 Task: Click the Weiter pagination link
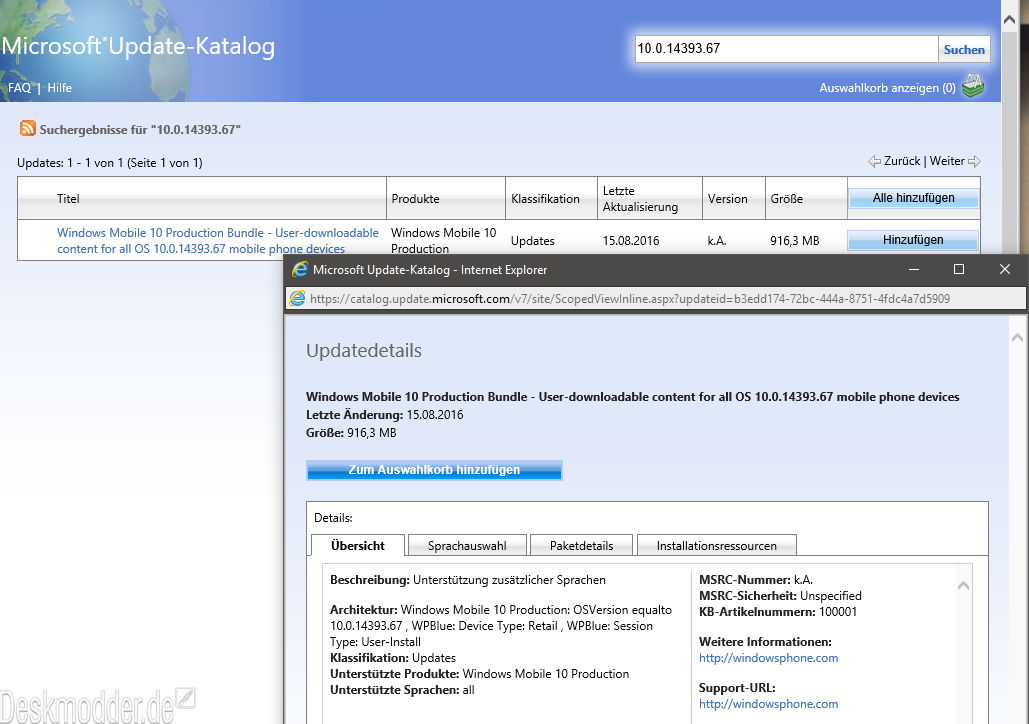click(947, 161)
